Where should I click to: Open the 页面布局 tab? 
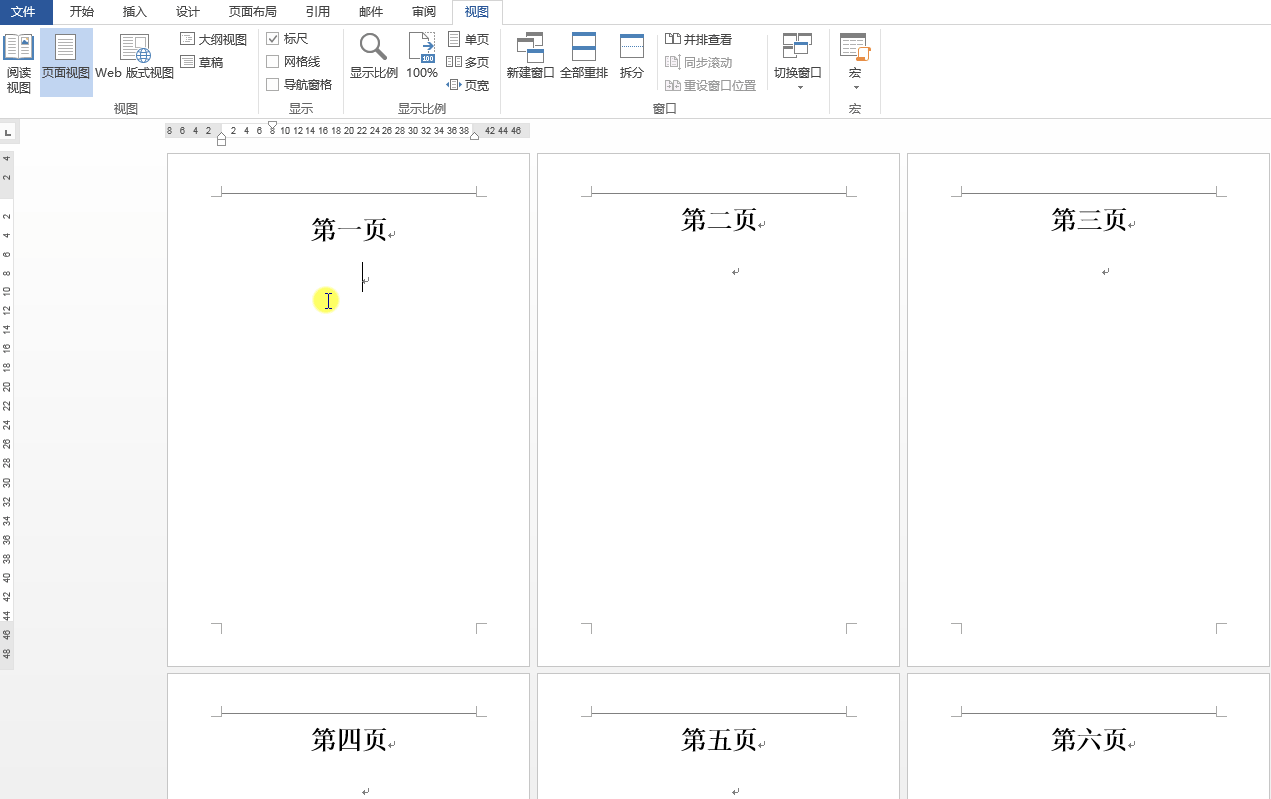(x=252, y=12)
